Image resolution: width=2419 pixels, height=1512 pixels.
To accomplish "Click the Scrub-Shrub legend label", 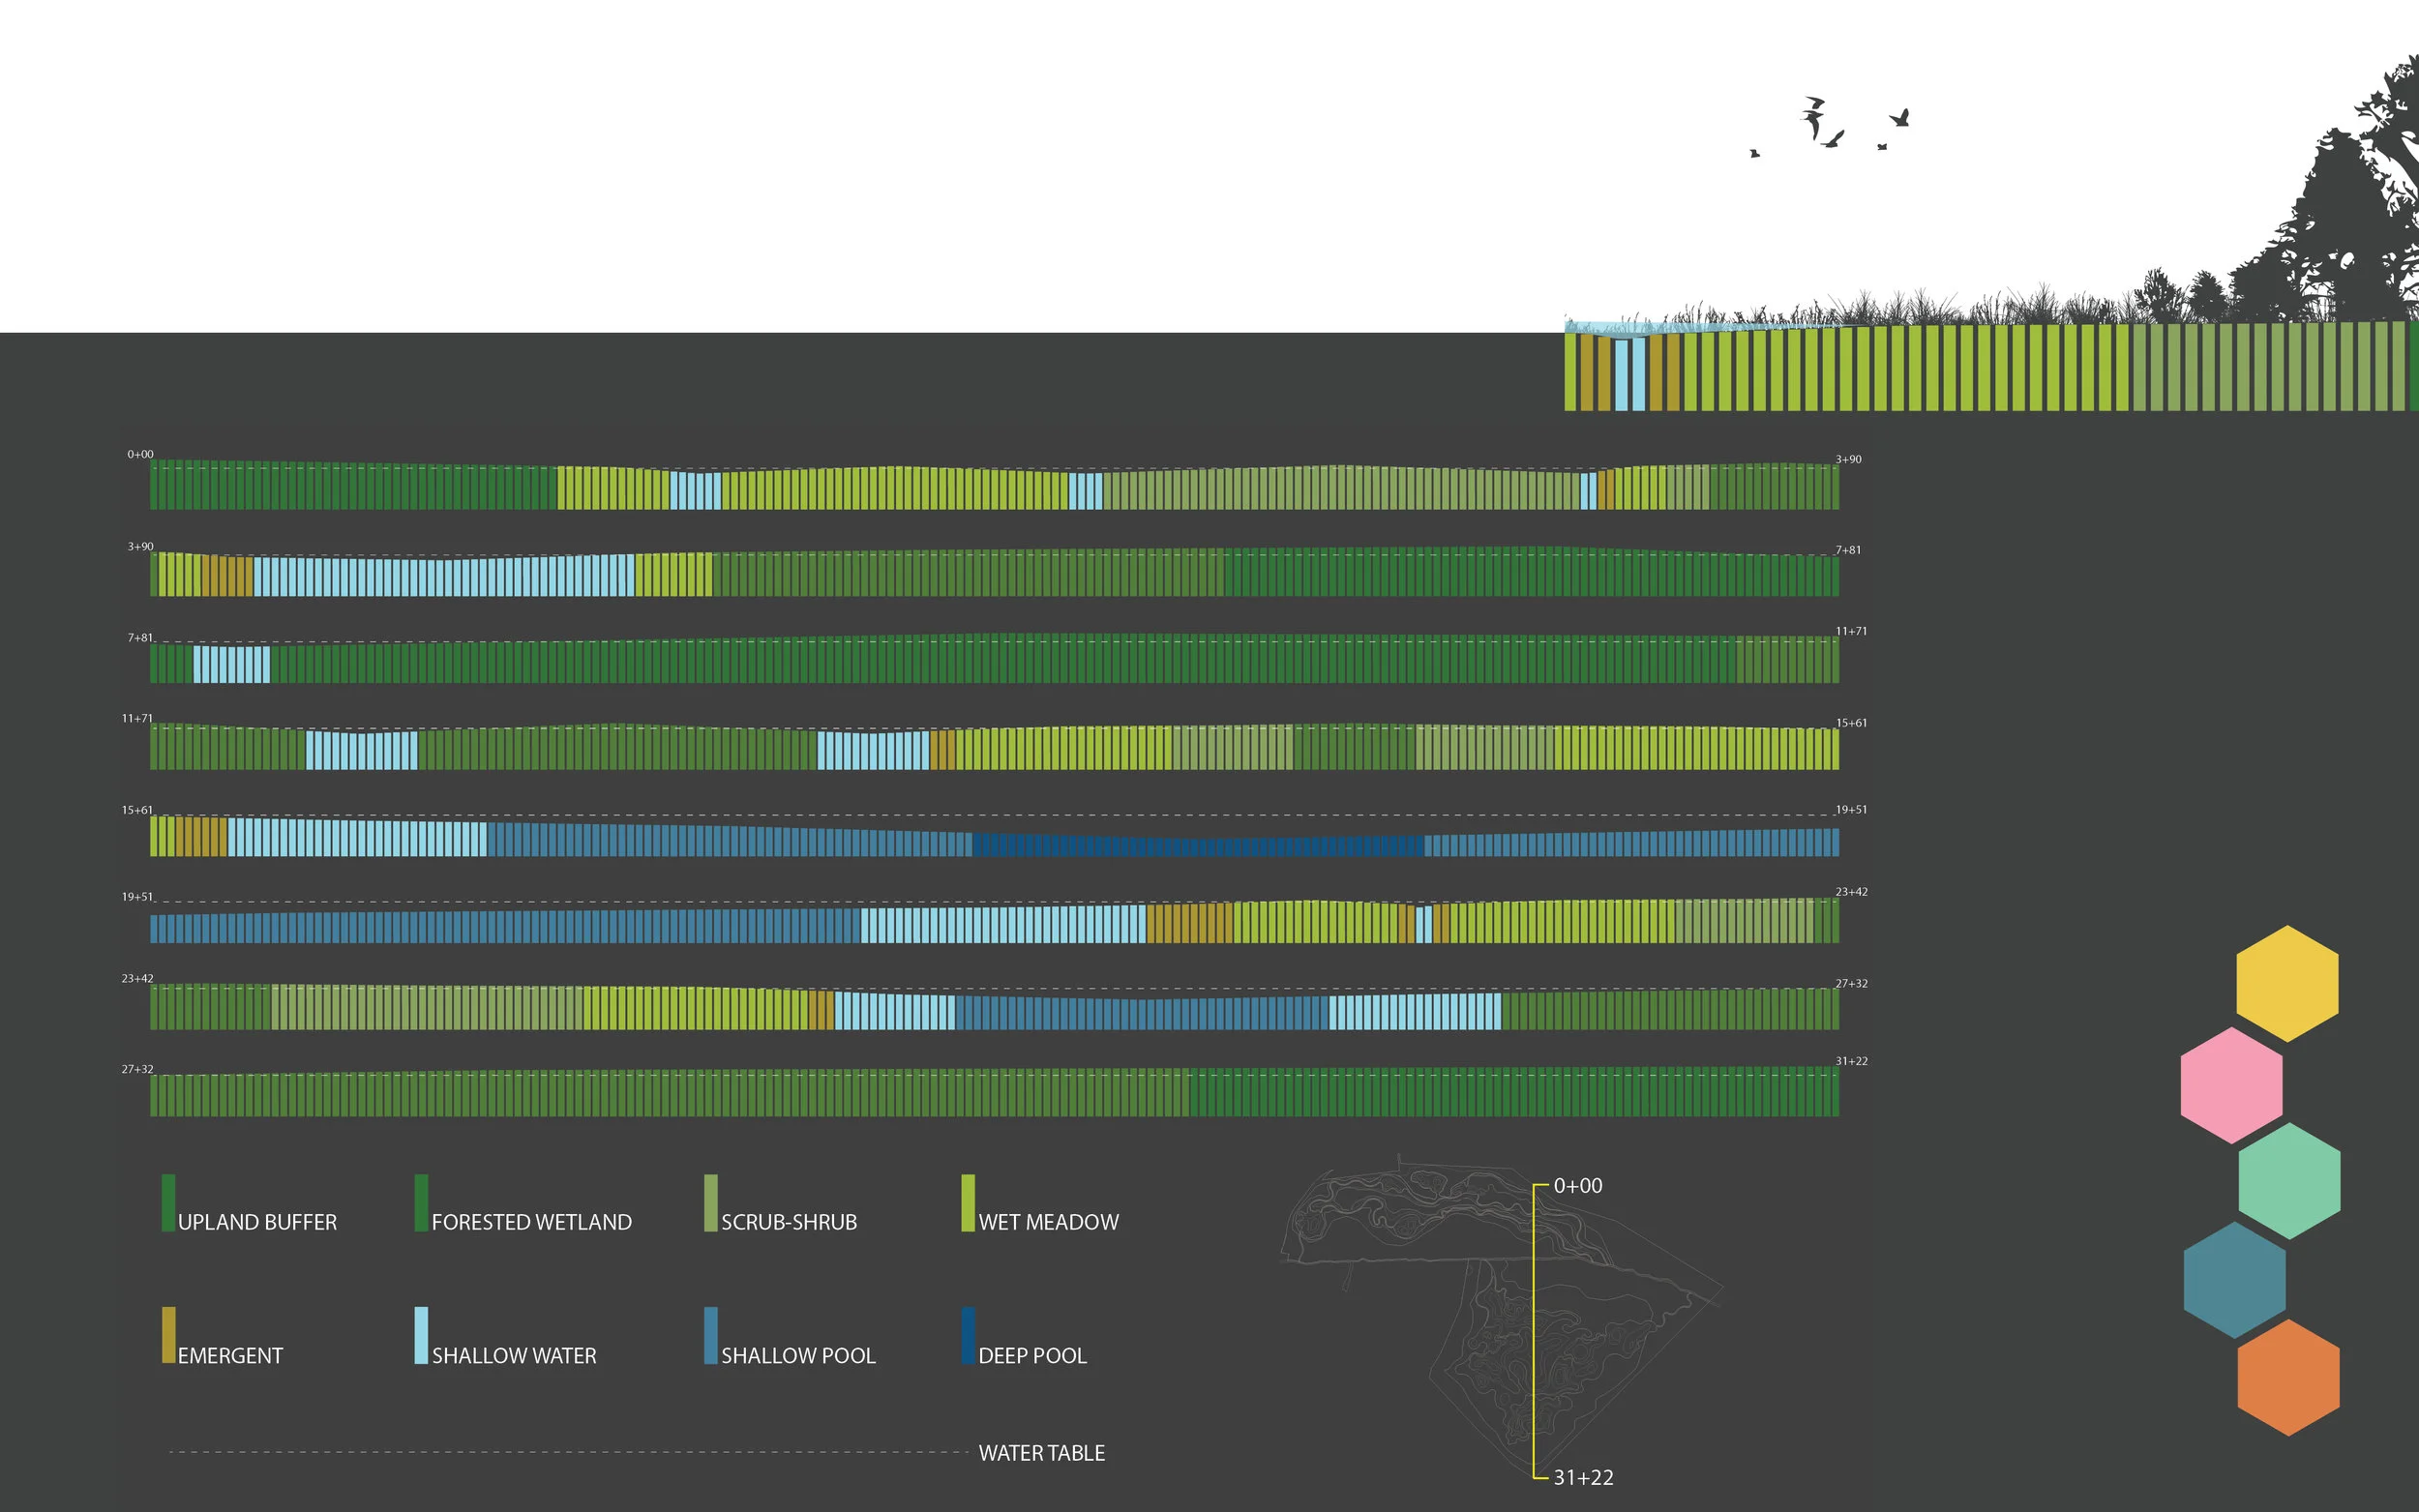I will coord(788,1222).
